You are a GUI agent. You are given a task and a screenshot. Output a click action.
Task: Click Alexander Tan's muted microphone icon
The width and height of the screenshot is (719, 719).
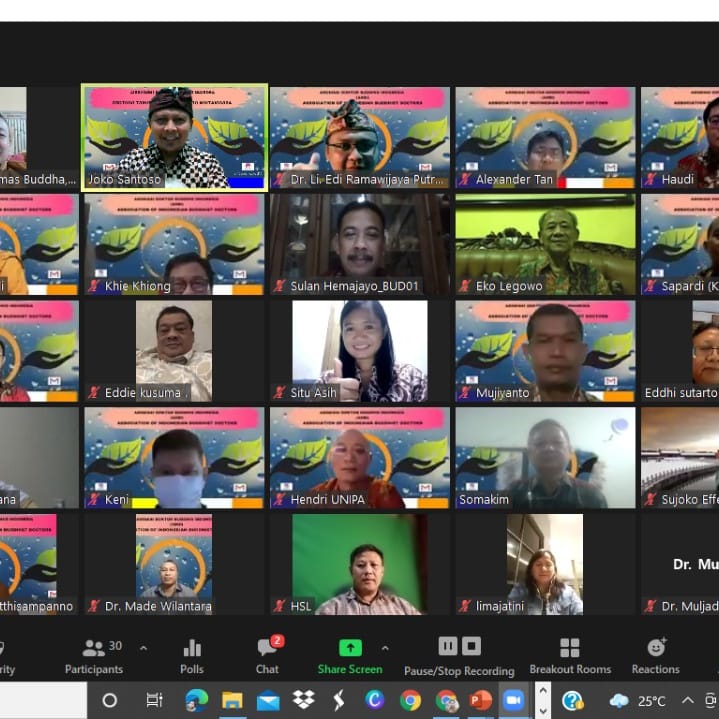(x=465, y=179)
